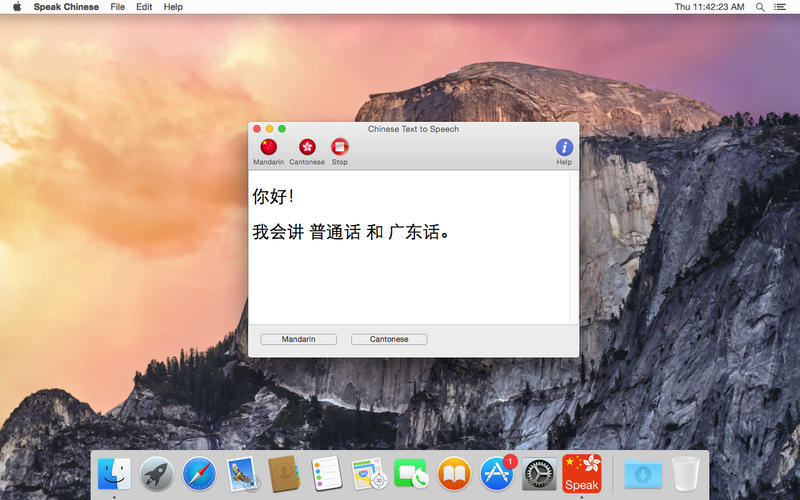Viewport: 800px width, 500px height.
Task: Open the Help menu in menu bar
Action: pyautogui.click(x=173, y=7)
